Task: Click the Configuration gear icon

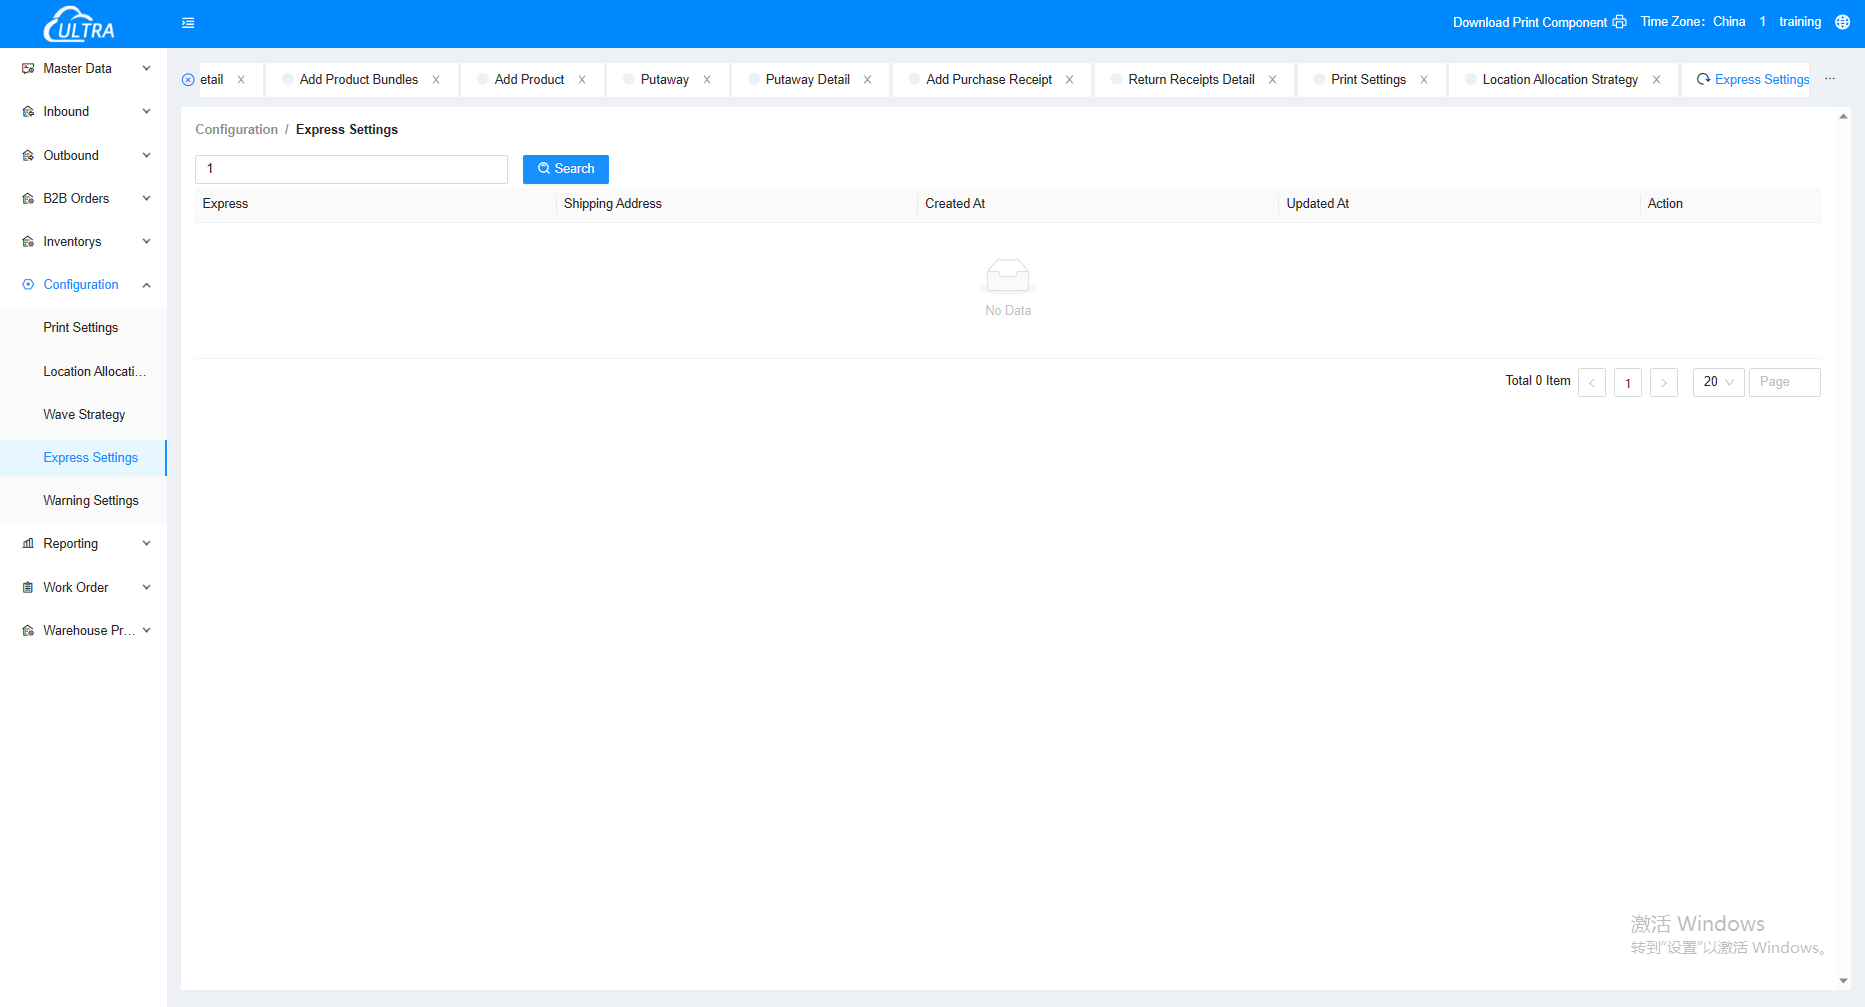Action: tap(28, 285)
